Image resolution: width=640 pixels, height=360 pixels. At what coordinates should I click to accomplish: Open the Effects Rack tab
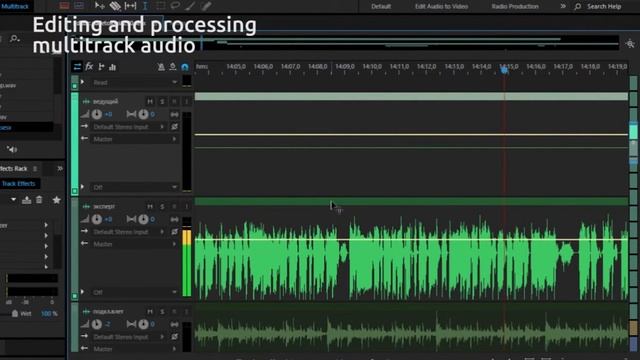tap(13, 169)
